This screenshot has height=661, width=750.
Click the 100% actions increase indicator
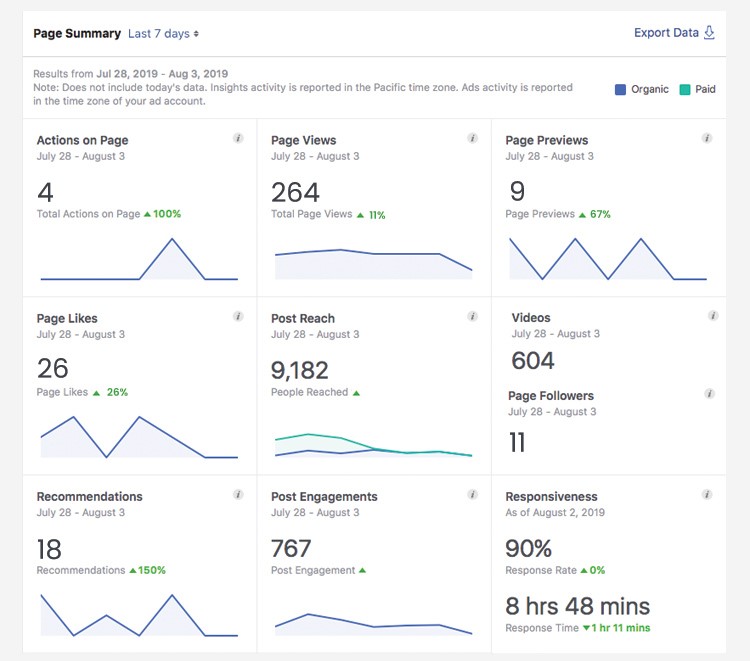(x=163, y=214)
